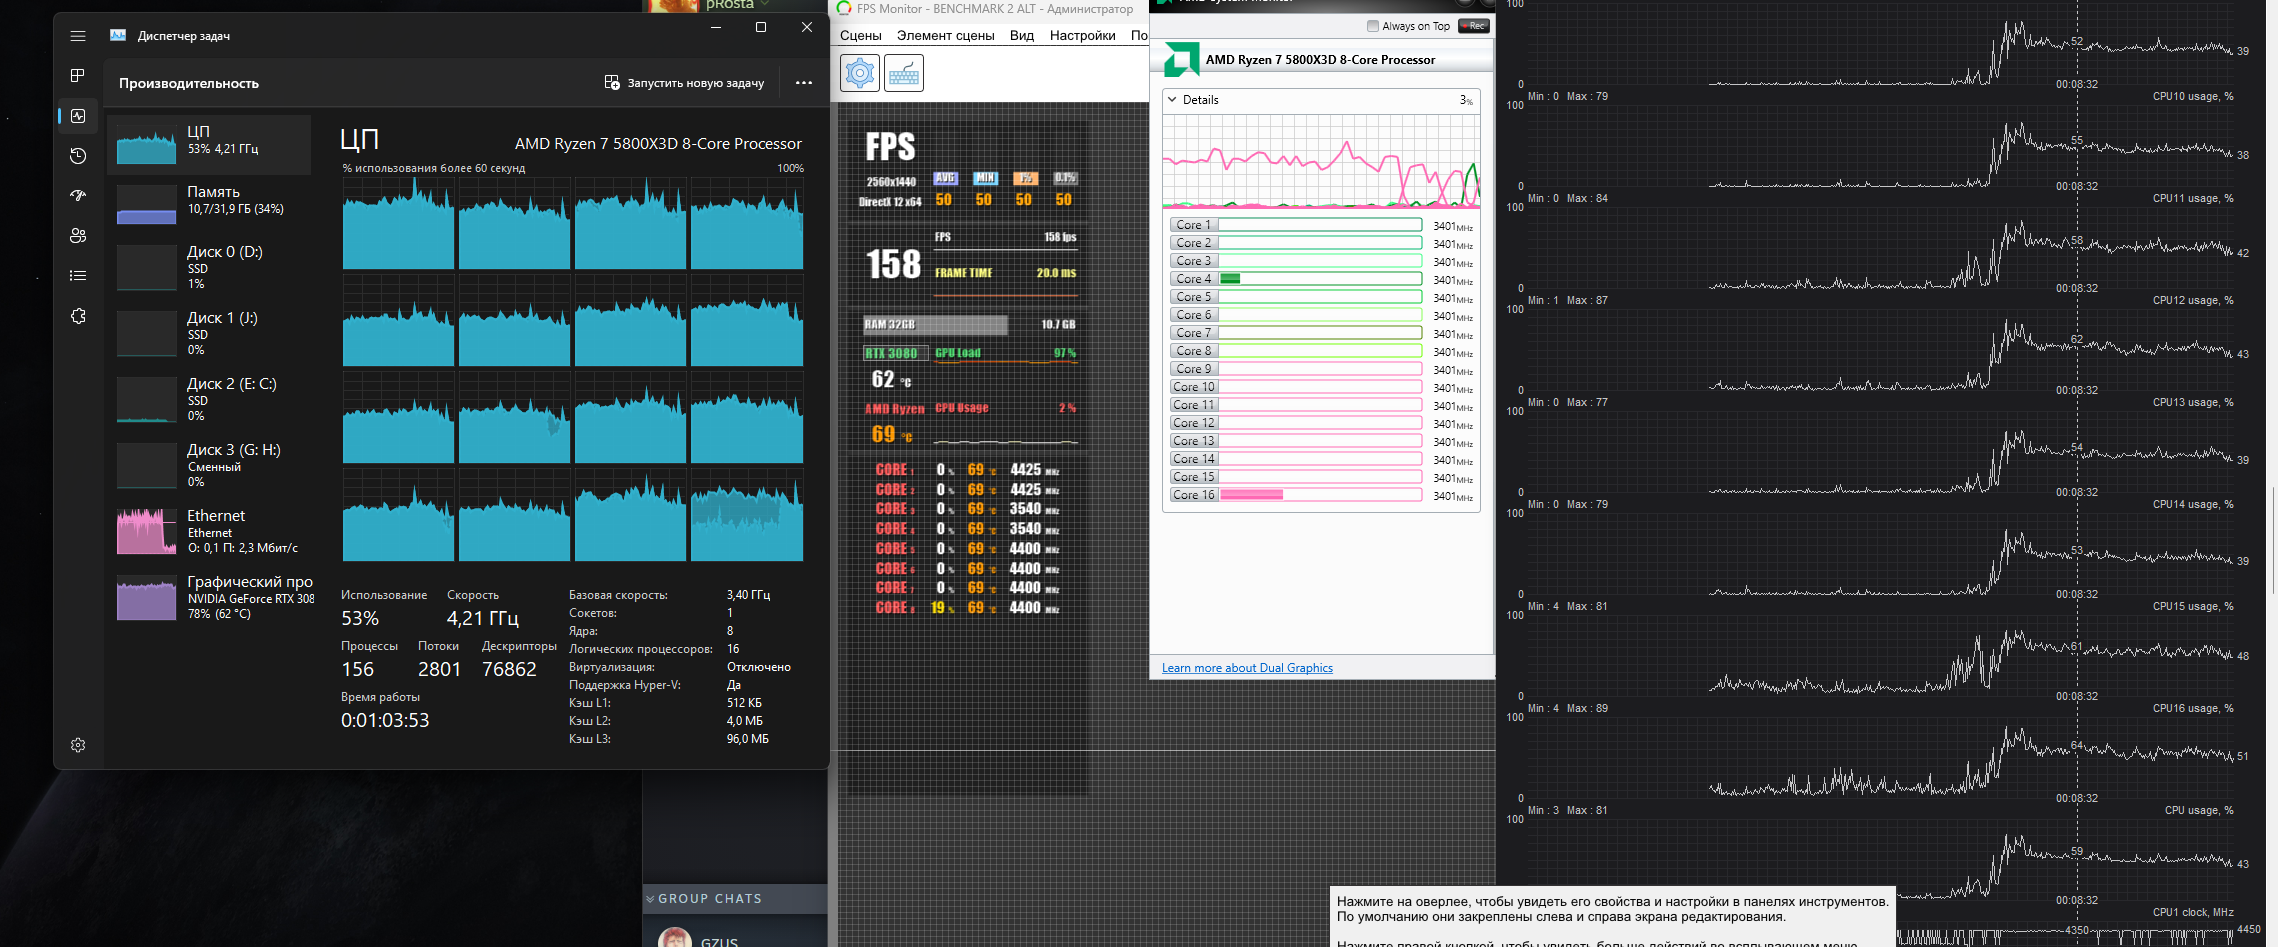Viewport: 2278px width, 947px height.
Task: Select Диск 3 (G: H:) in performance list
Action: coord(209,466)
